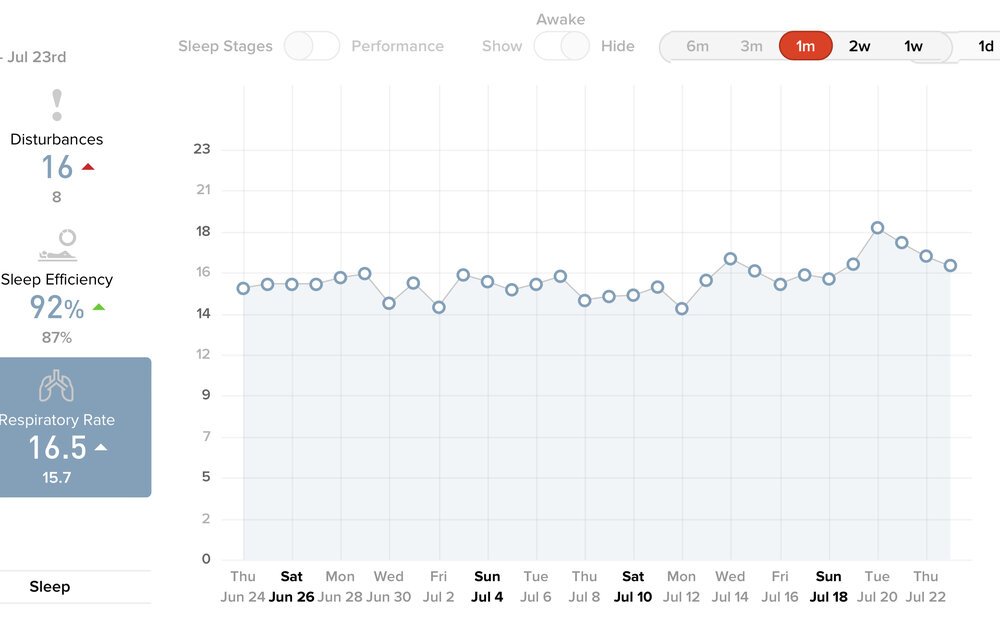Viewport: 1000px width, 617px height.
Task: Select the 1w range button
Action: [911, 45]
